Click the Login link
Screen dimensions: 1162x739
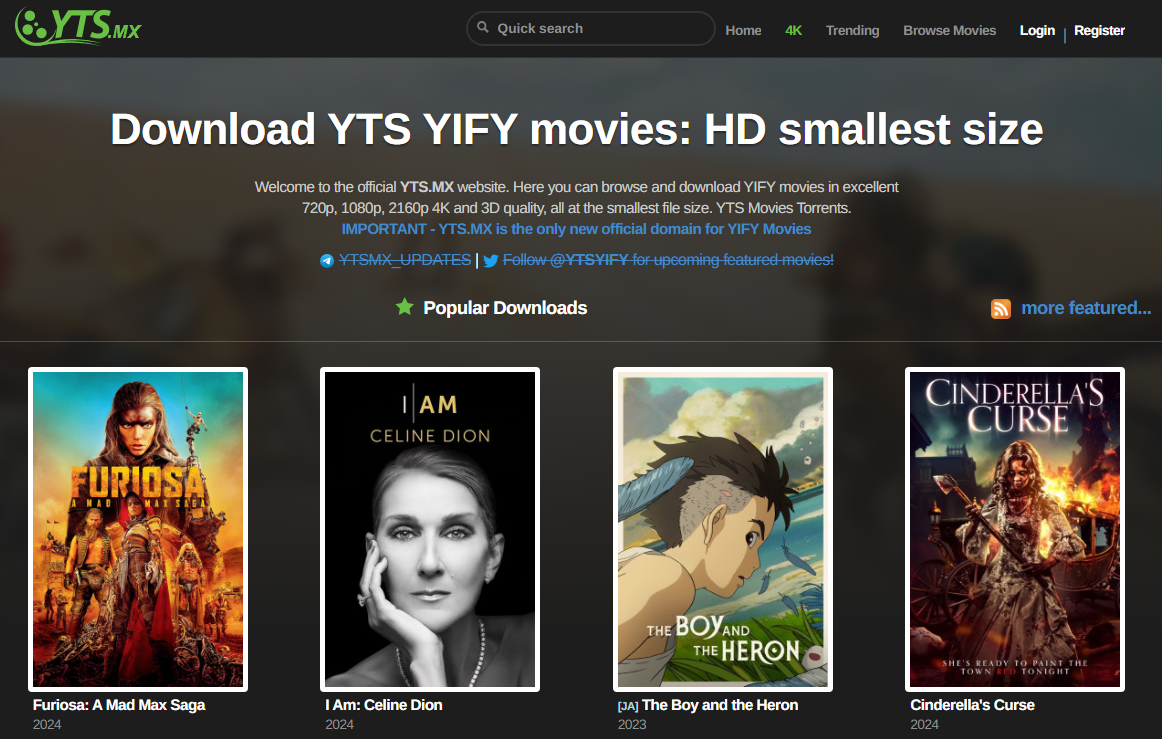1037,30
